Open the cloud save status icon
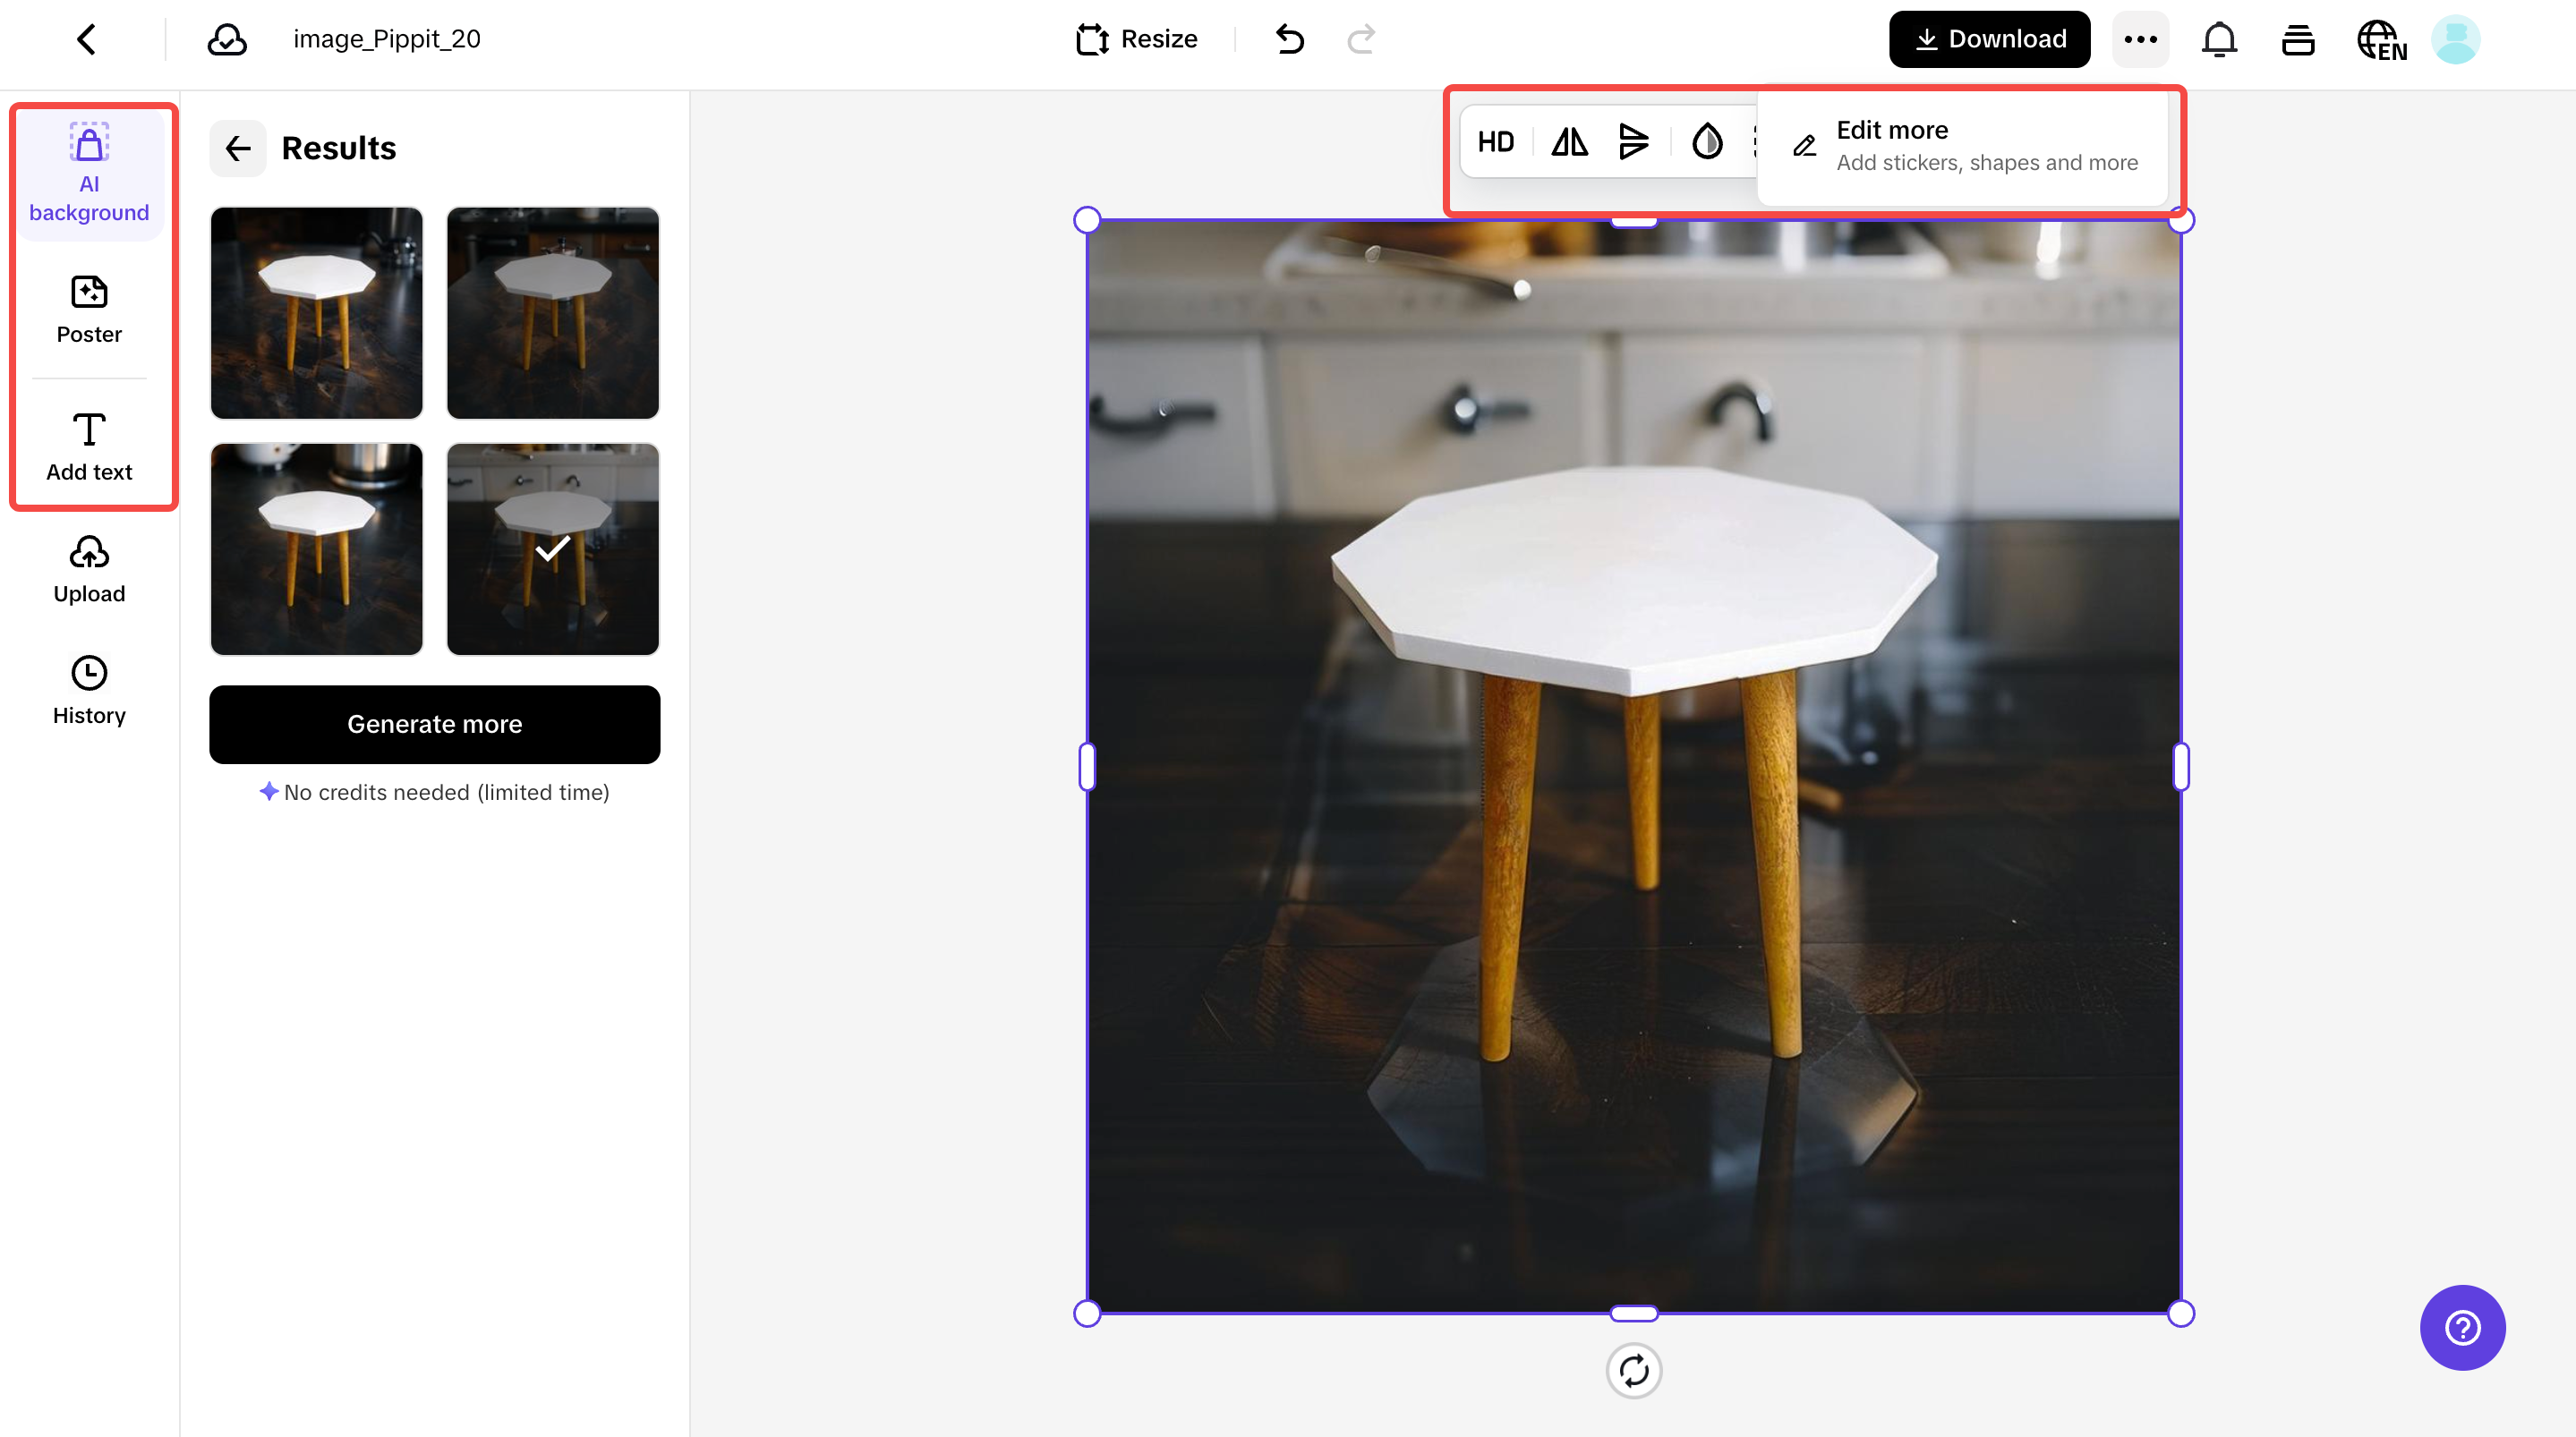Screen dimensions: 2576x1437 pyautogui.click(x=227, y=39)
